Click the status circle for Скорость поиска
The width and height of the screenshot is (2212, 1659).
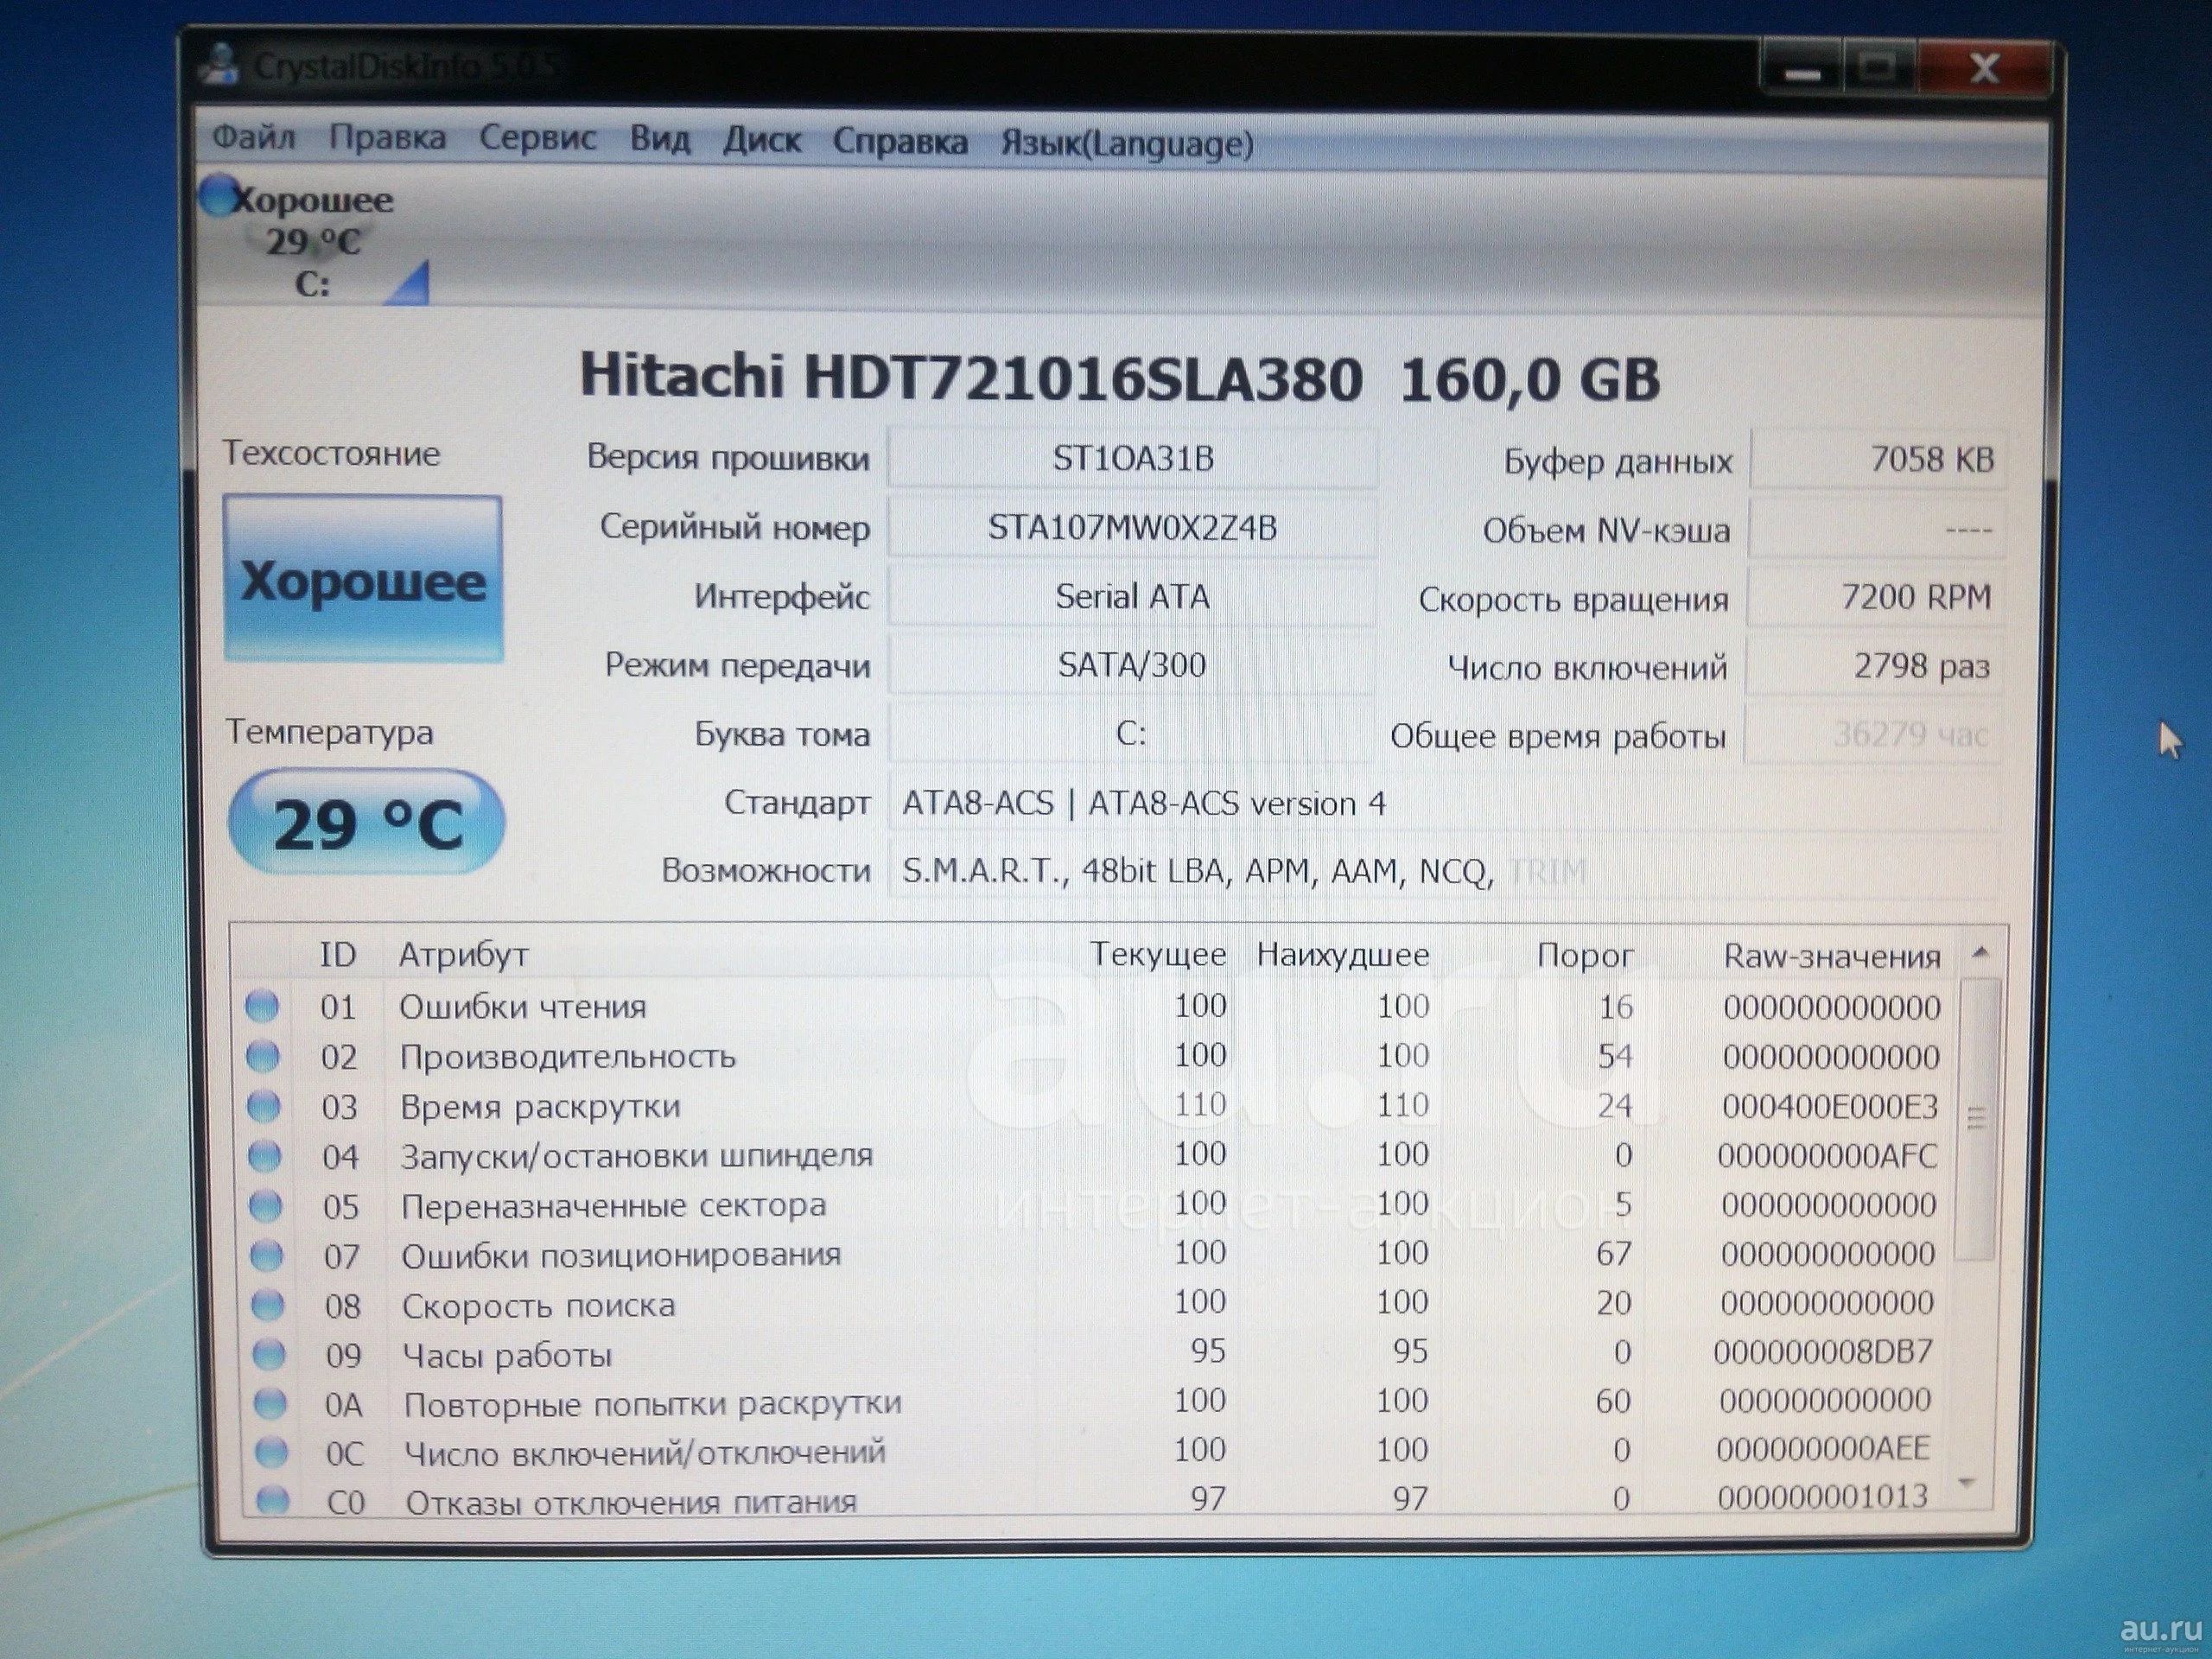click(x=268, y=1304)
